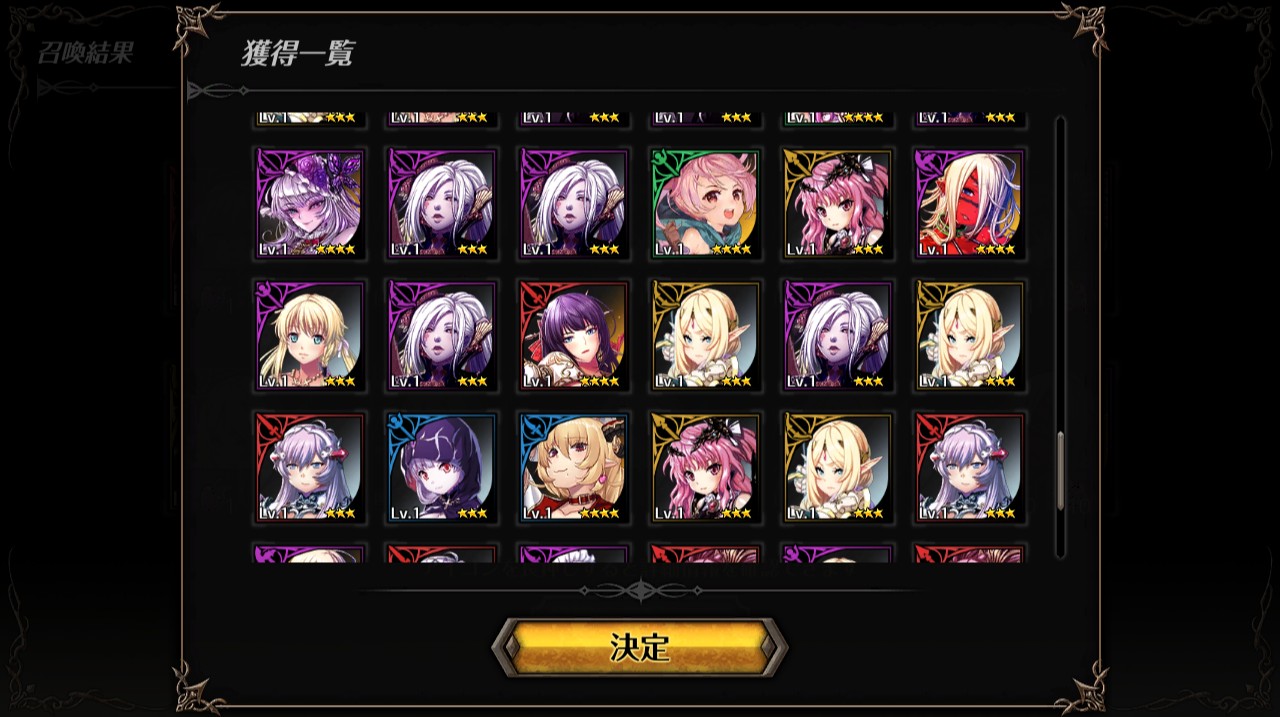Select blonde elf between pink-haired and lavender maid

(838, 467)
